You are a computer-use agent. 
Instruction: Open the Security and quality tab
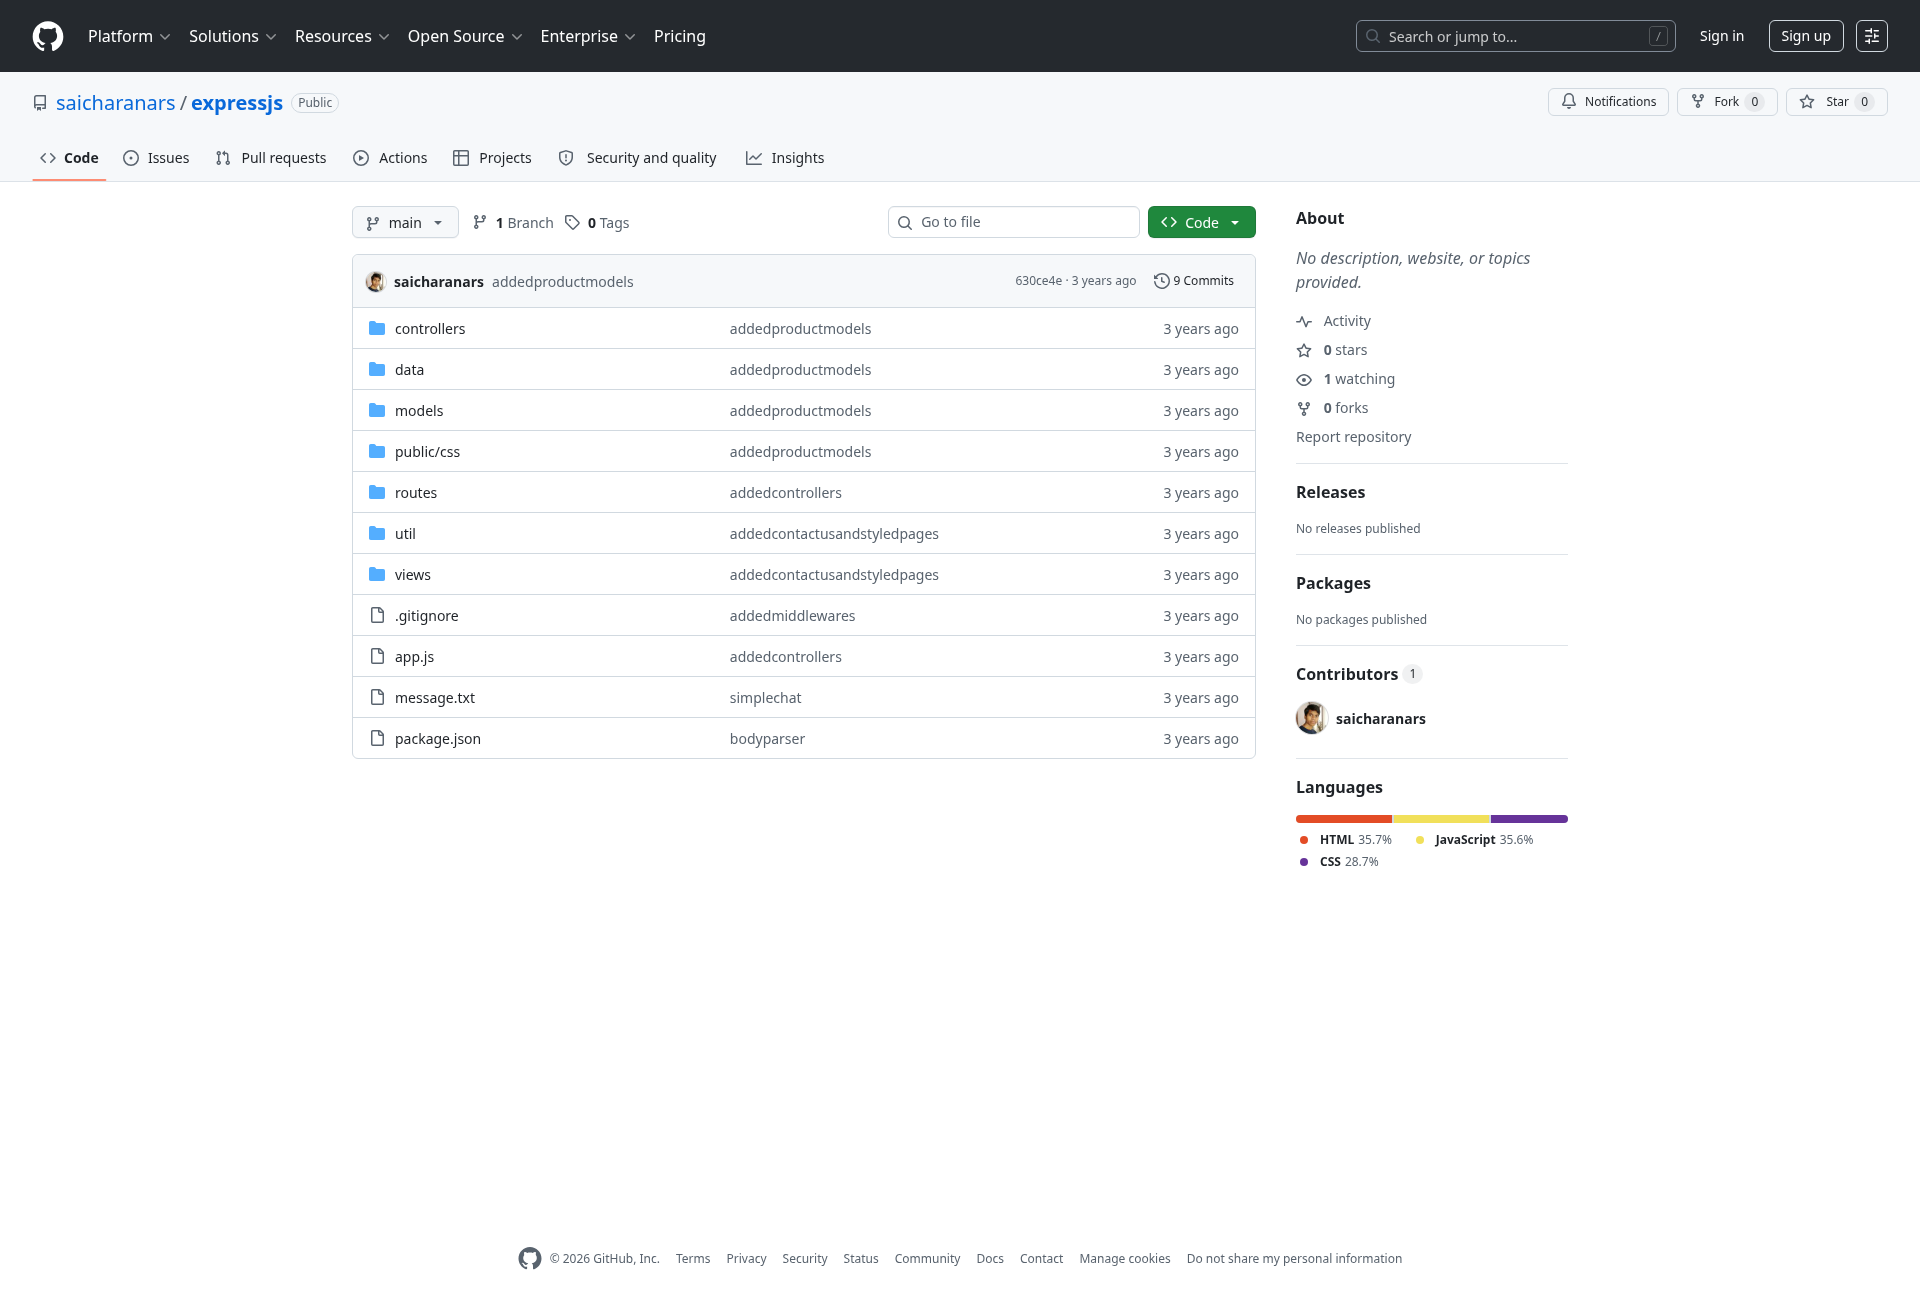637,158
